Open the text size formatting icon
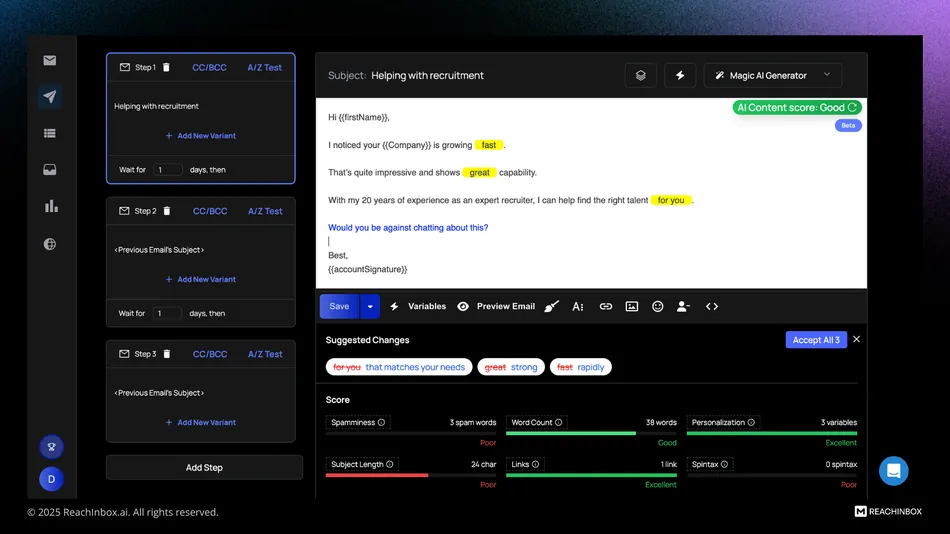Image resolution: width=950 pixels, height=534 pixels. pos(578,307)
